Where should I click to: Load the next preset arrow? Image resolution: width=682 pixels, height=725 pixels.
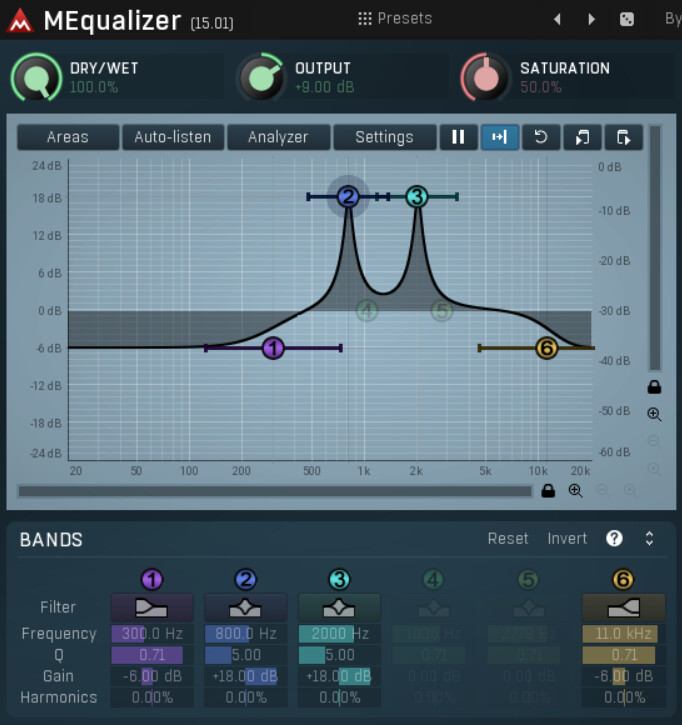click(x=591, y=19)
